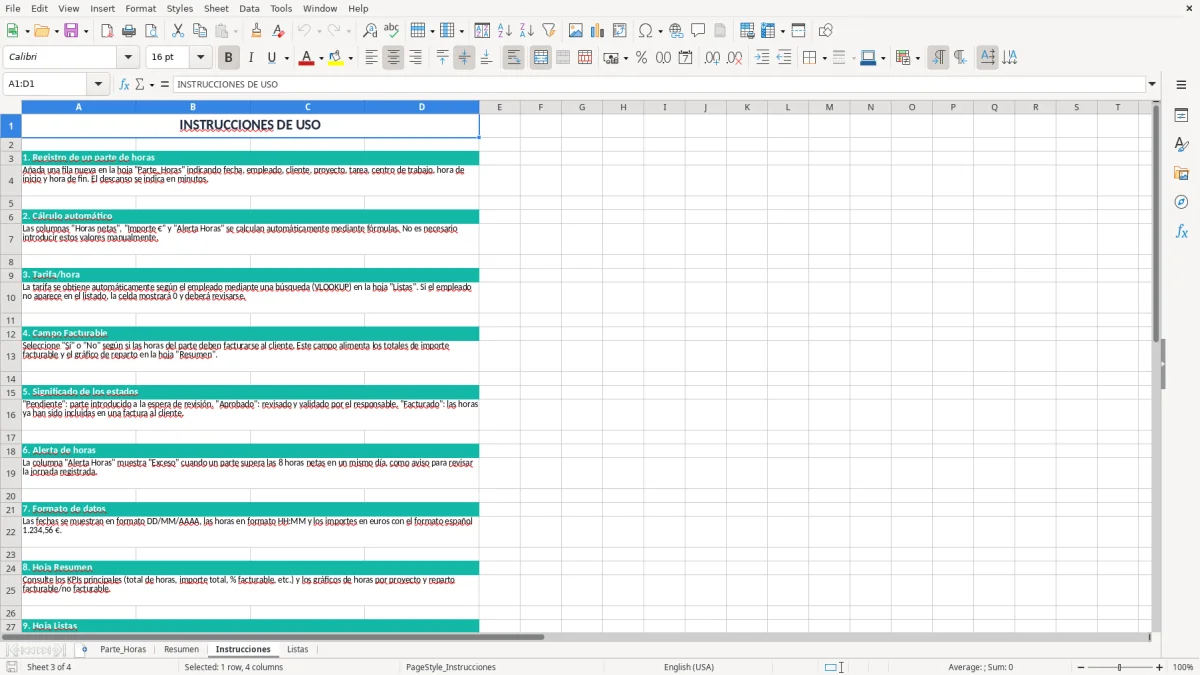Open the Format menu

141,8
